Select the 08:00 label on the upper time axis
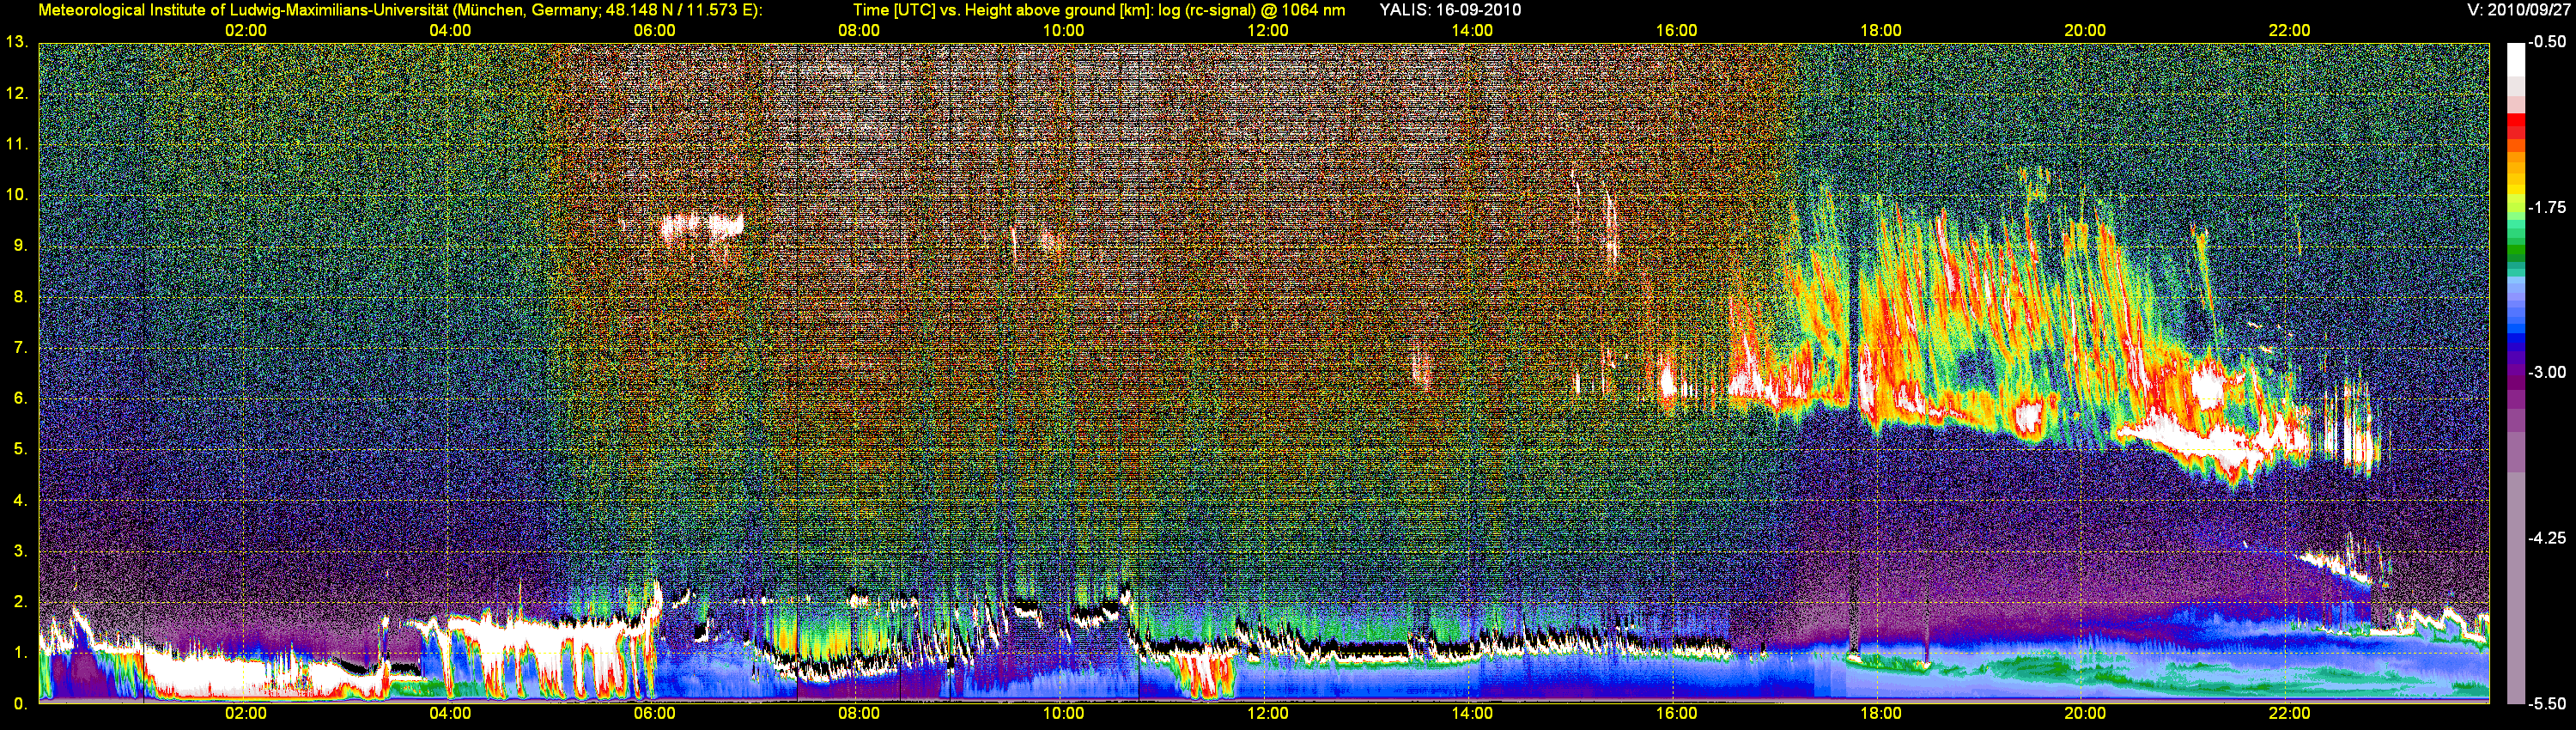 [859, 31]
